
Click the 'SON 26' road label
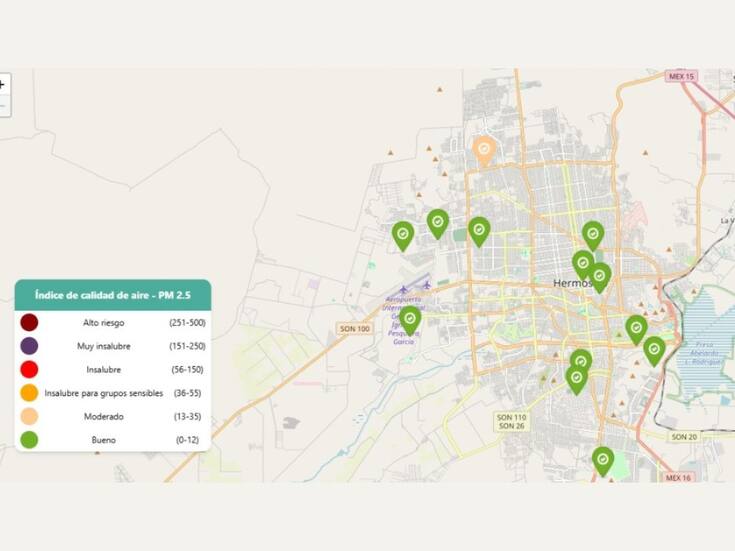pos(511,426)
